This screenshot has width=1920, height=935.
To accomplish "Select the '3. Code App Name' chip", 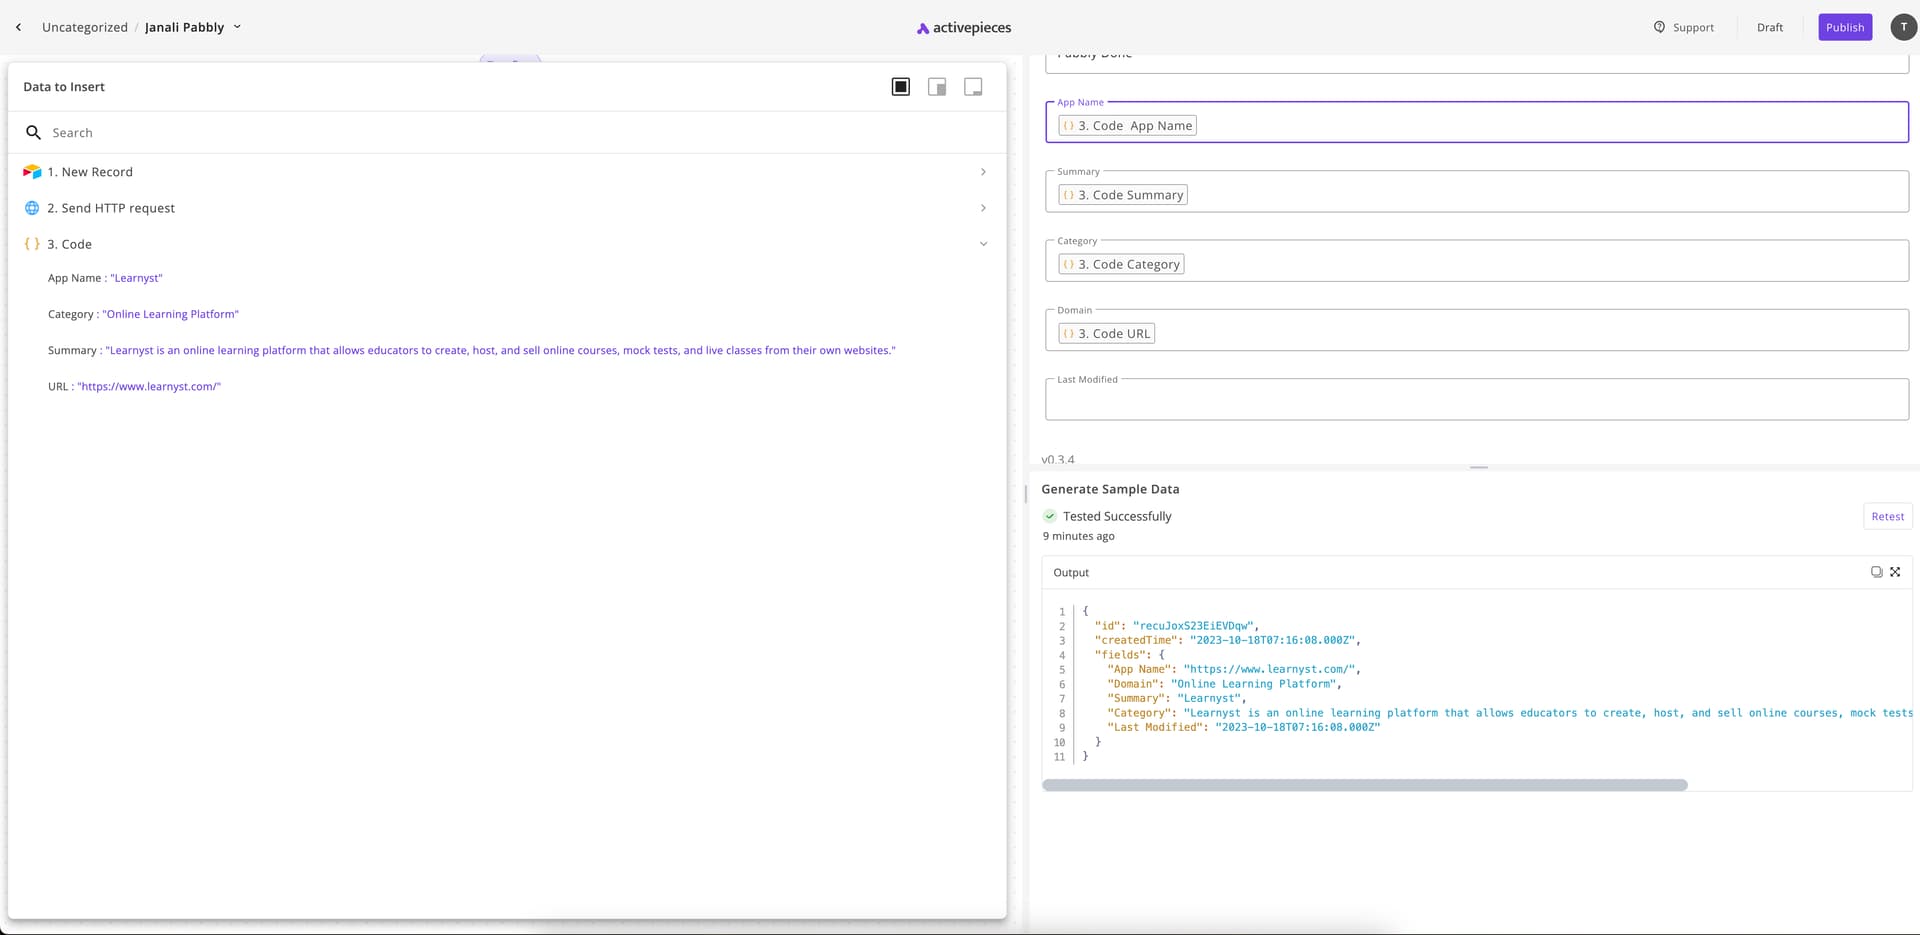I will point(1127,126).
